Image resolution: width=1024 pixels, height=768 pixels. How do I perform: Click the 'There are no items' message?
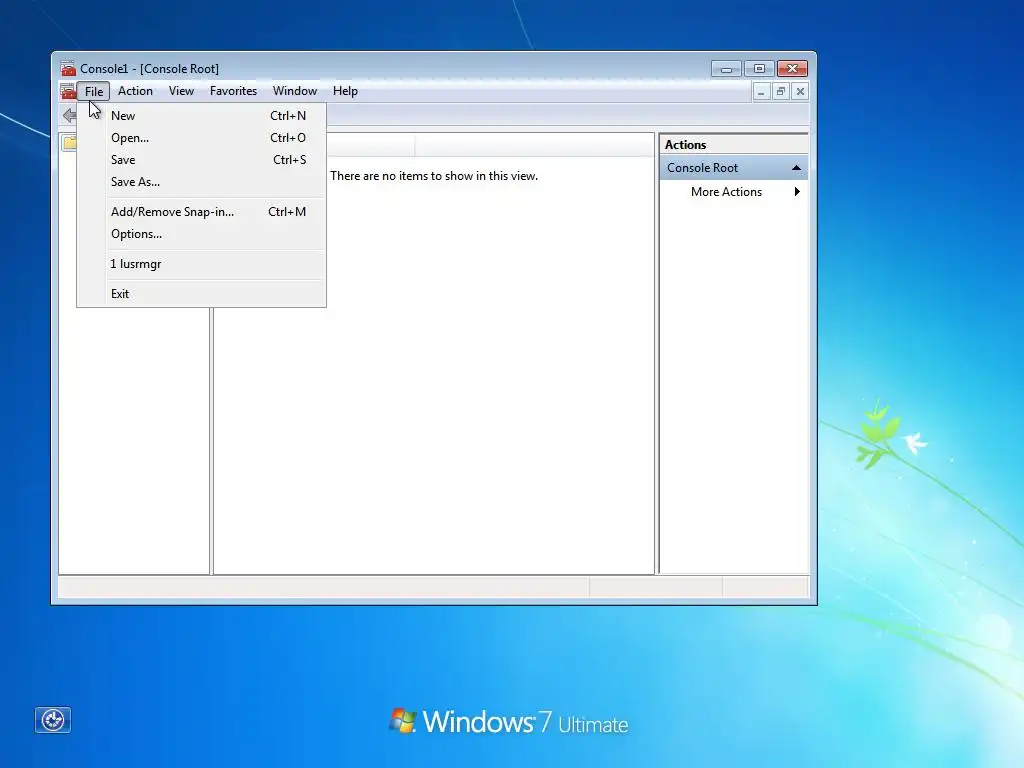434,176
